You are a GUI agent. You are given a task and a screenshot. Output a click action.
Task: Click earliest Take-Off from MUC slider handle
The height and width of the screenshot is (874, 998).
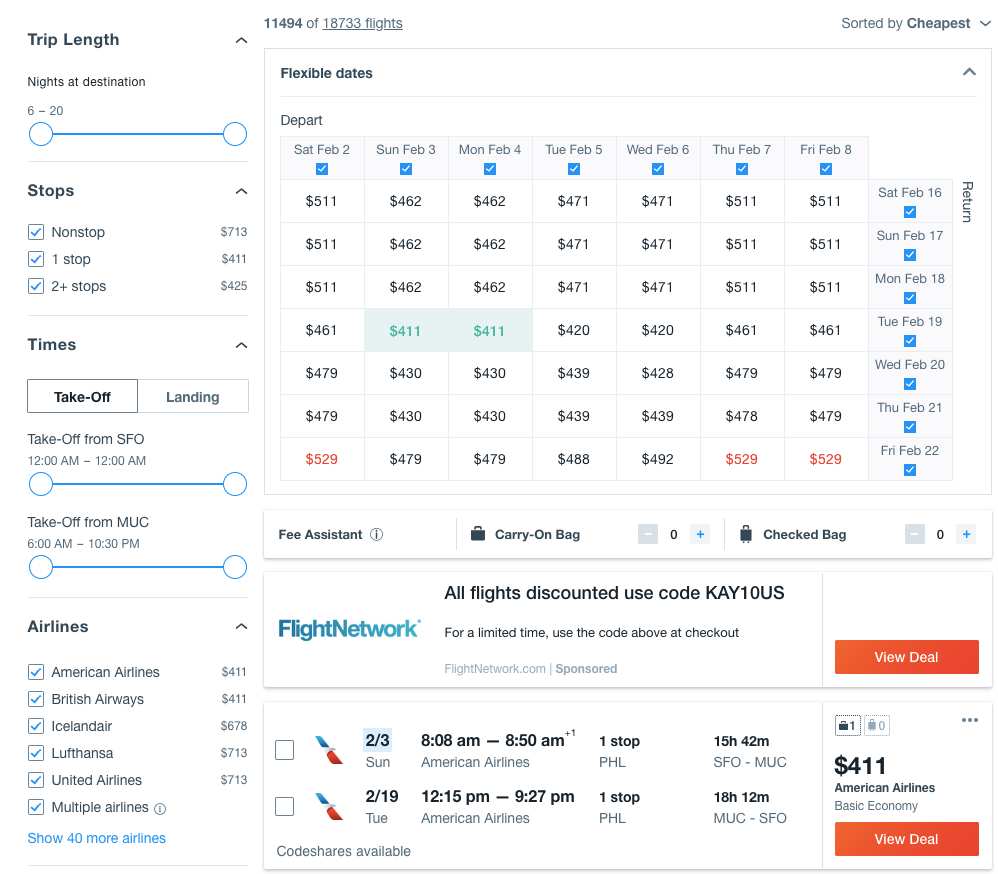(41, 567)
